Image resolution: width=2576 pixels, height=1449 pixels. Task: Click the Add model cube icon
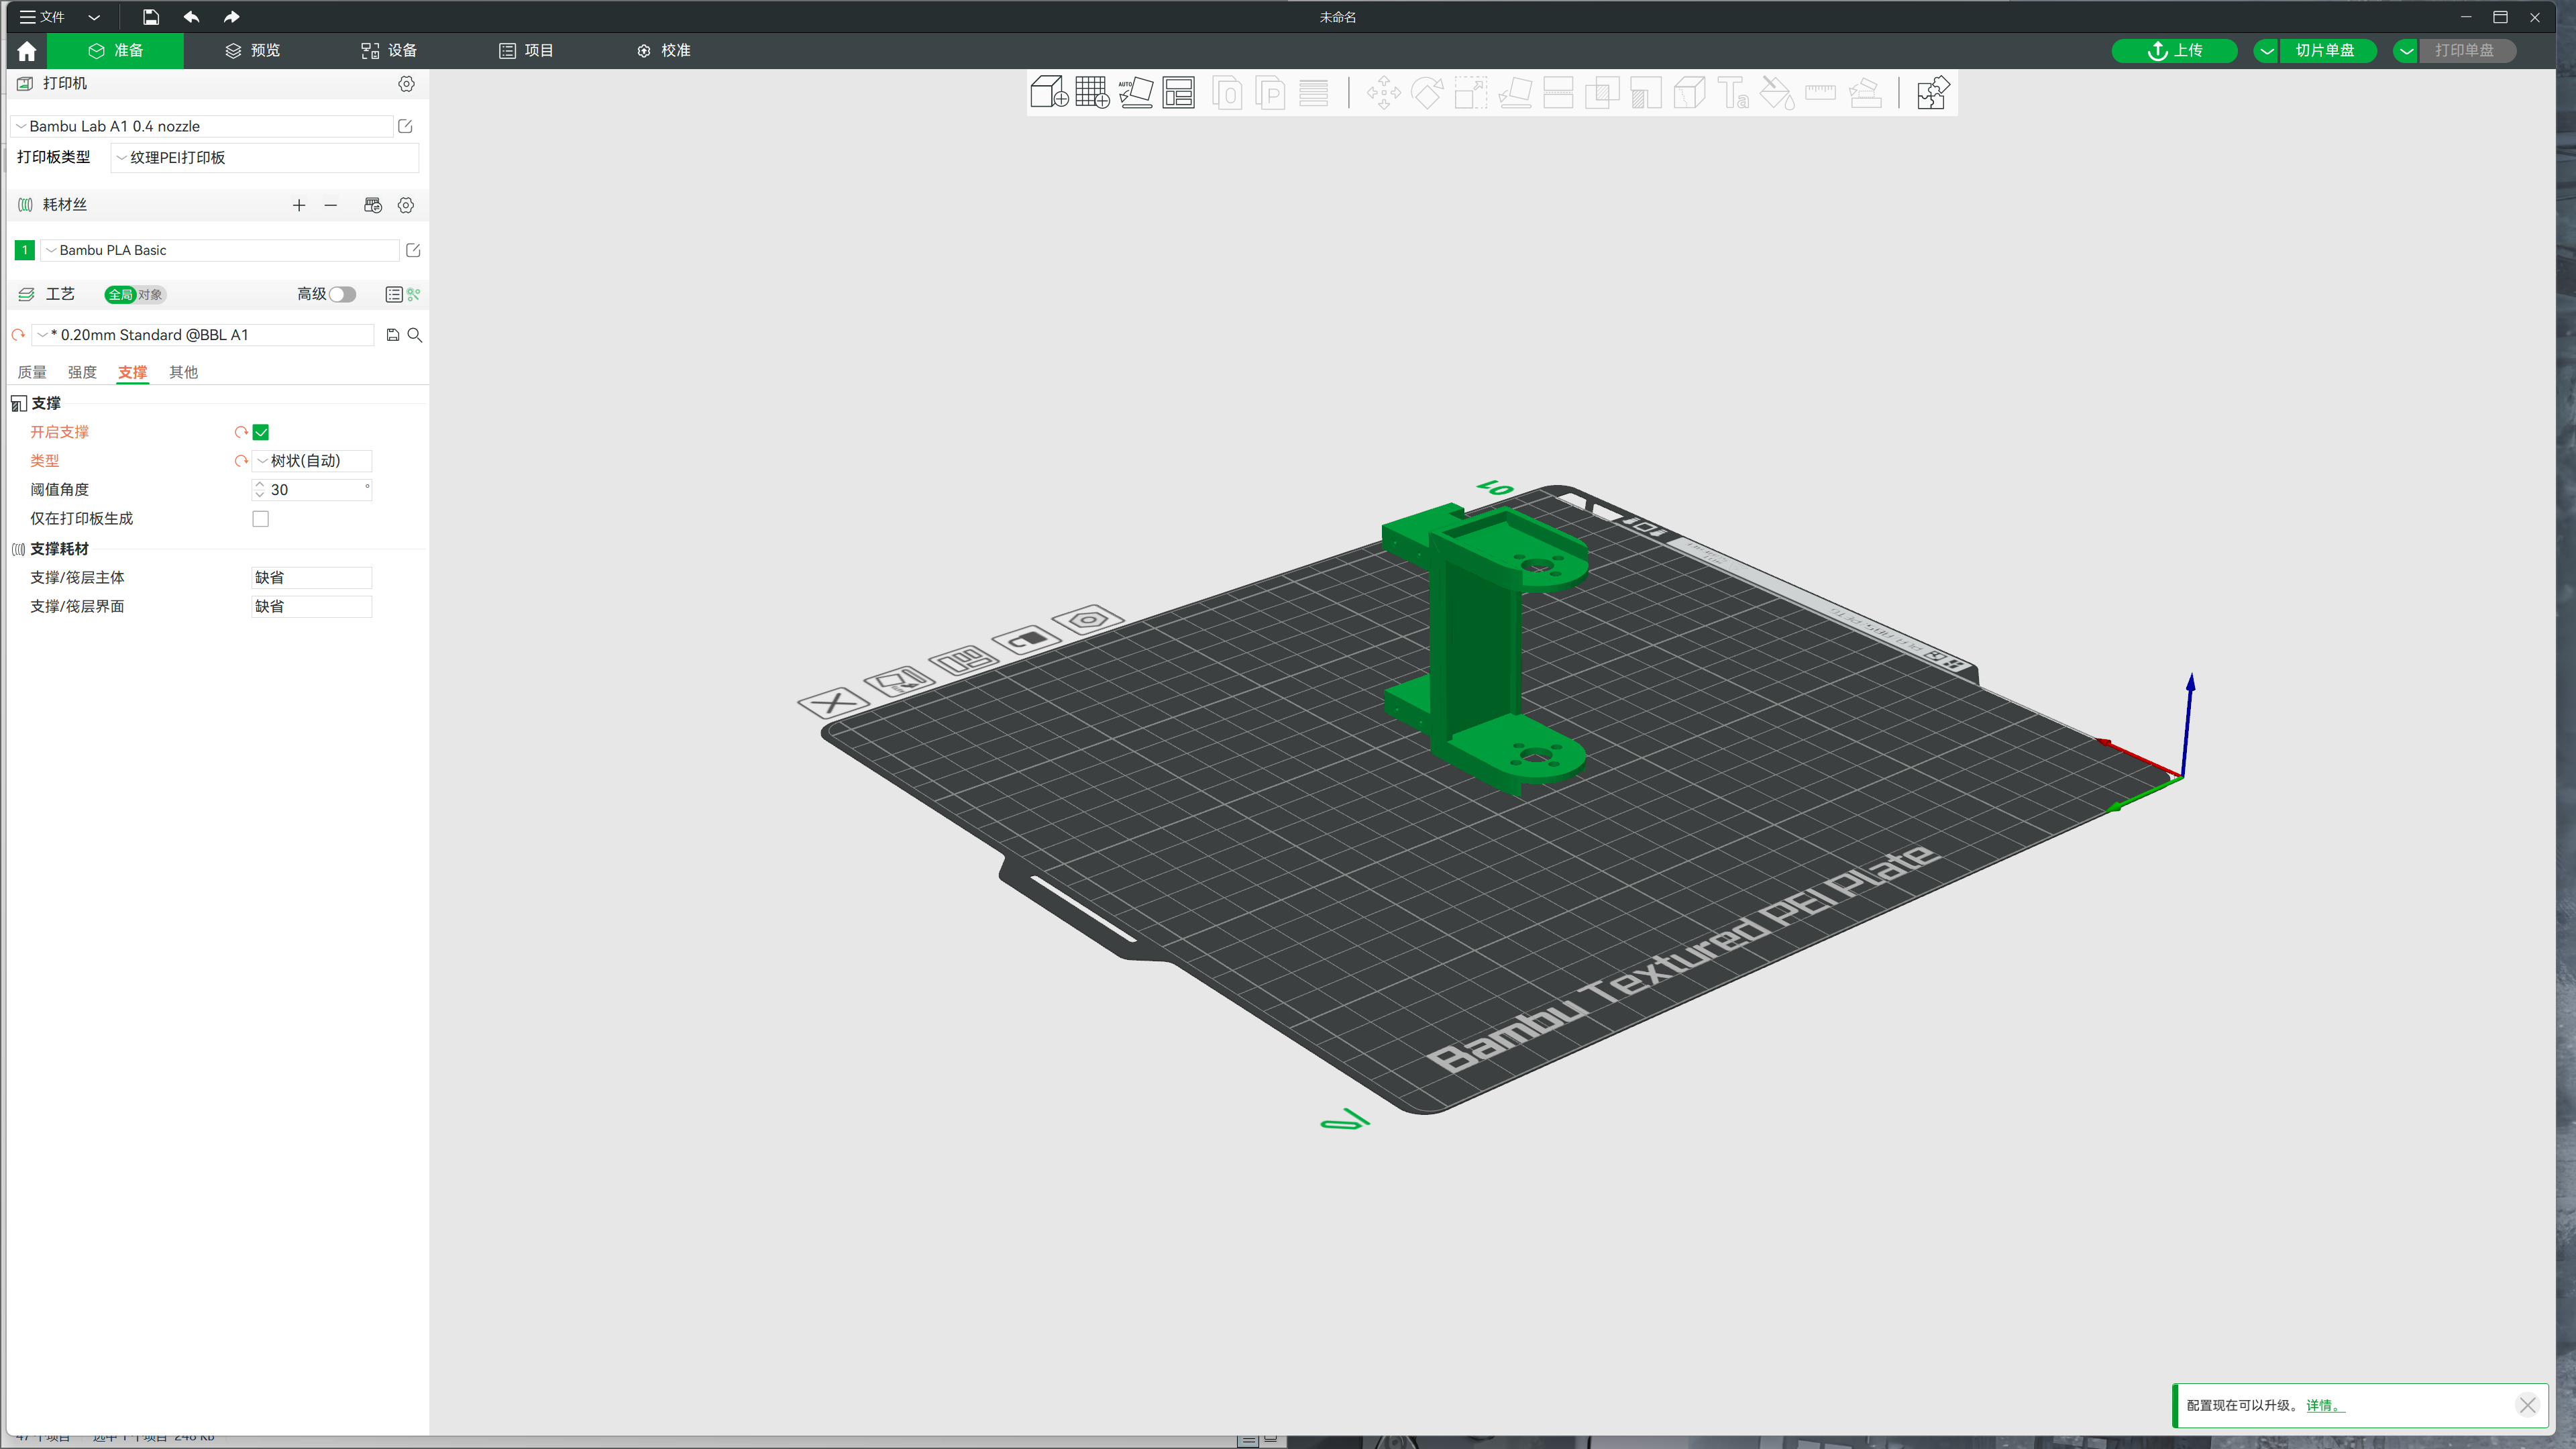point(1049,92)
